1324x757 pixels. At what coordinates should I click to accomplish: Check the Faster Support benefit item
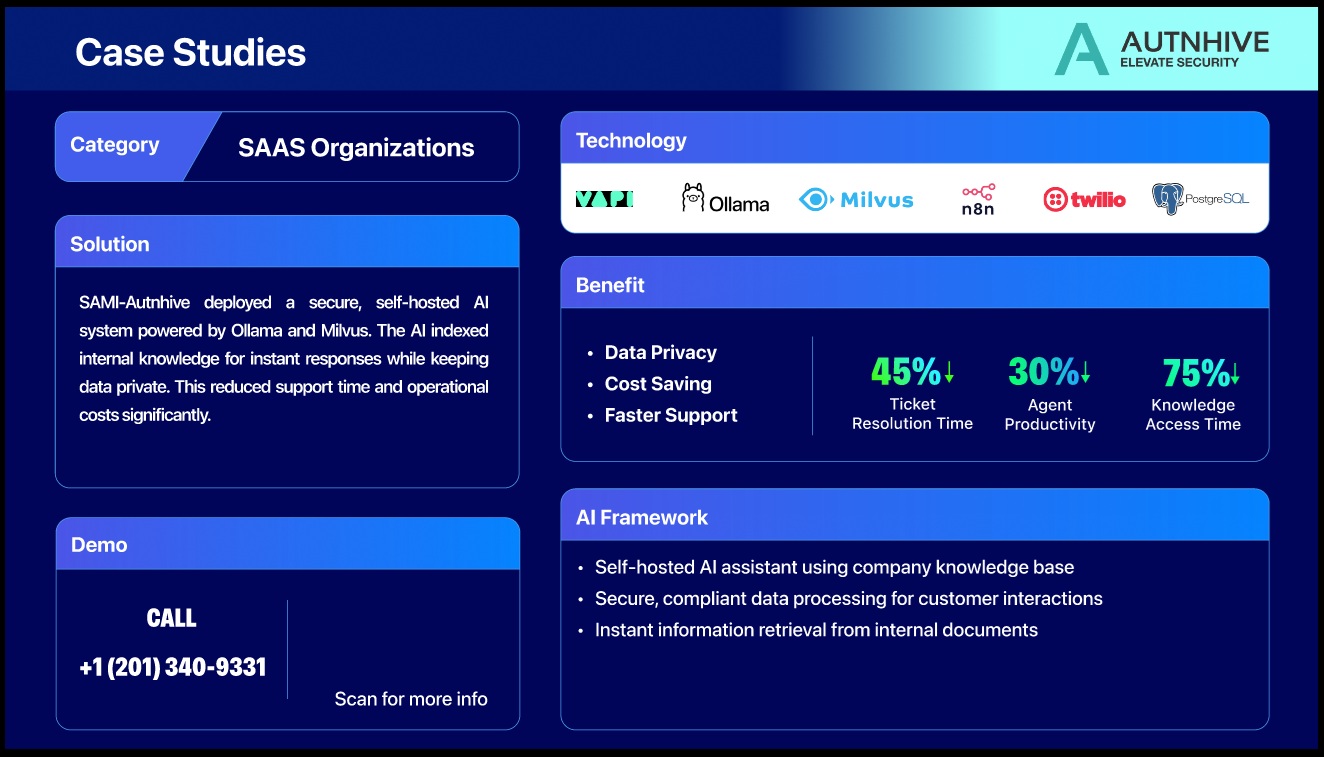tap(670, 415)
